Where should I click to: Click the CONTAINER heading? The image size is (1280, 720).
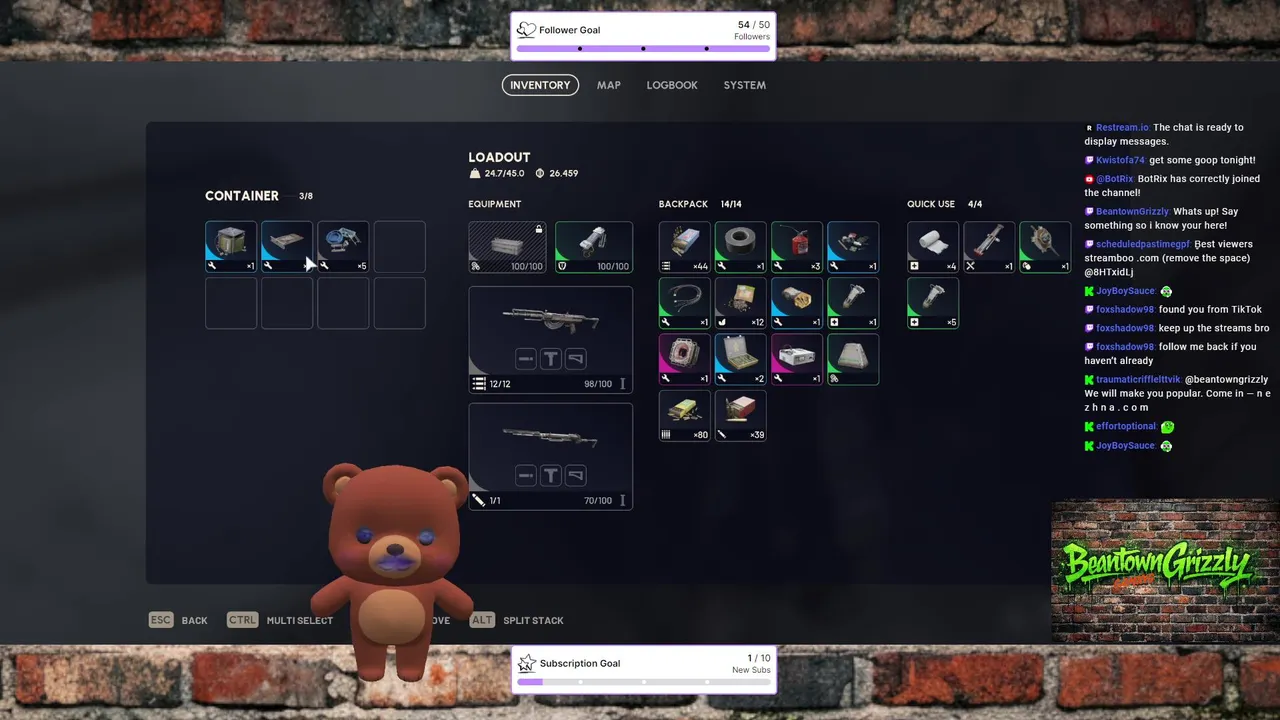242,196
